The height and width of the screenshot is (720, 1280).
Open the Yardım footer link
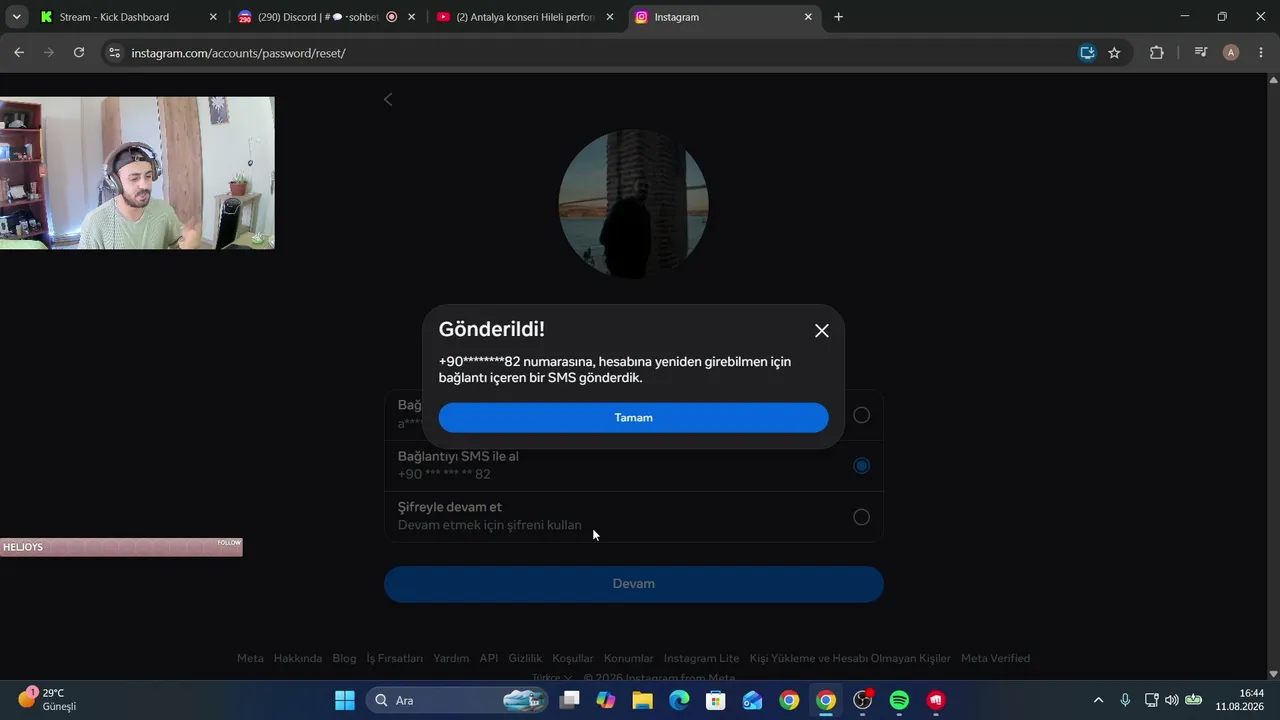pyautogui.click(x=451, y=658)
